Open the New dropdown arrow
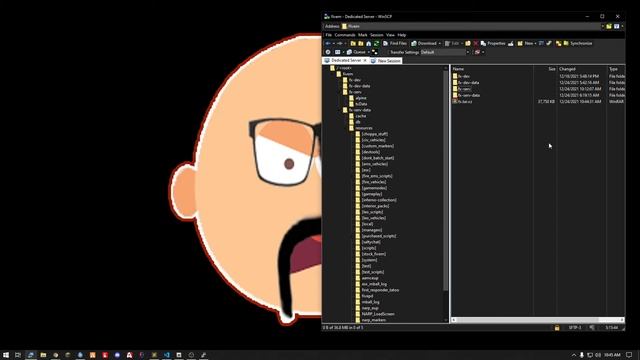Viewport: 640px width, 360px height. (536, 43)
